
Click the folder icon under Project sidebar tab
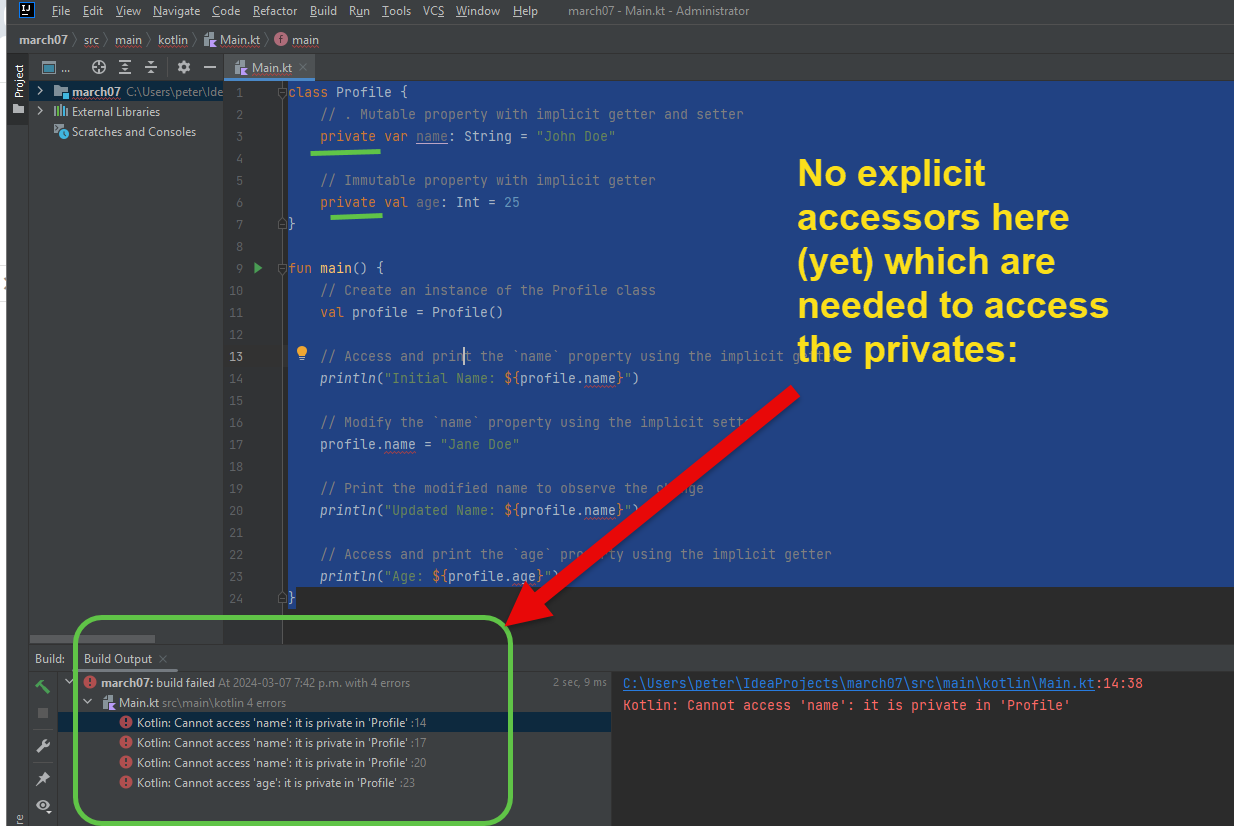(x=18, y=108)
